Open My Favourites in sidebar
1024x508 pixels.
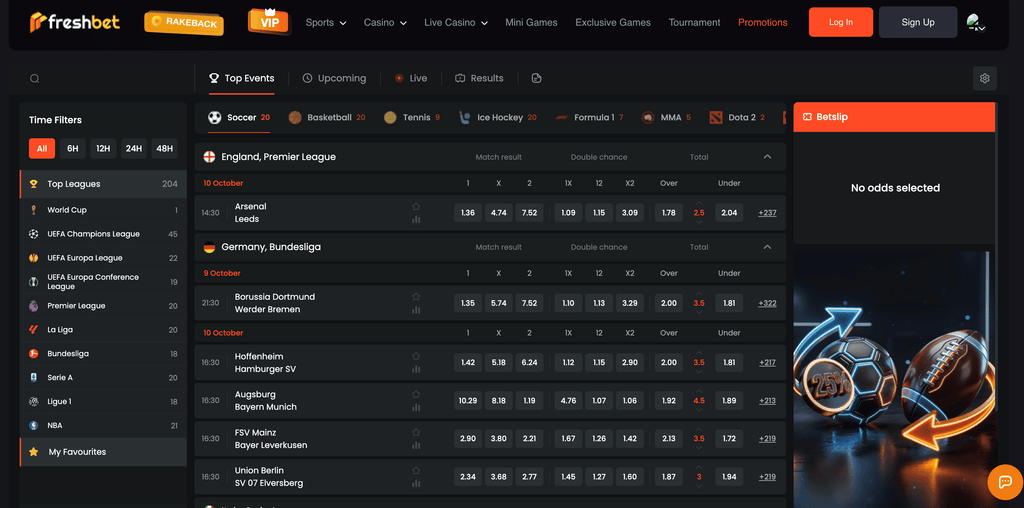tap(103, 452)
